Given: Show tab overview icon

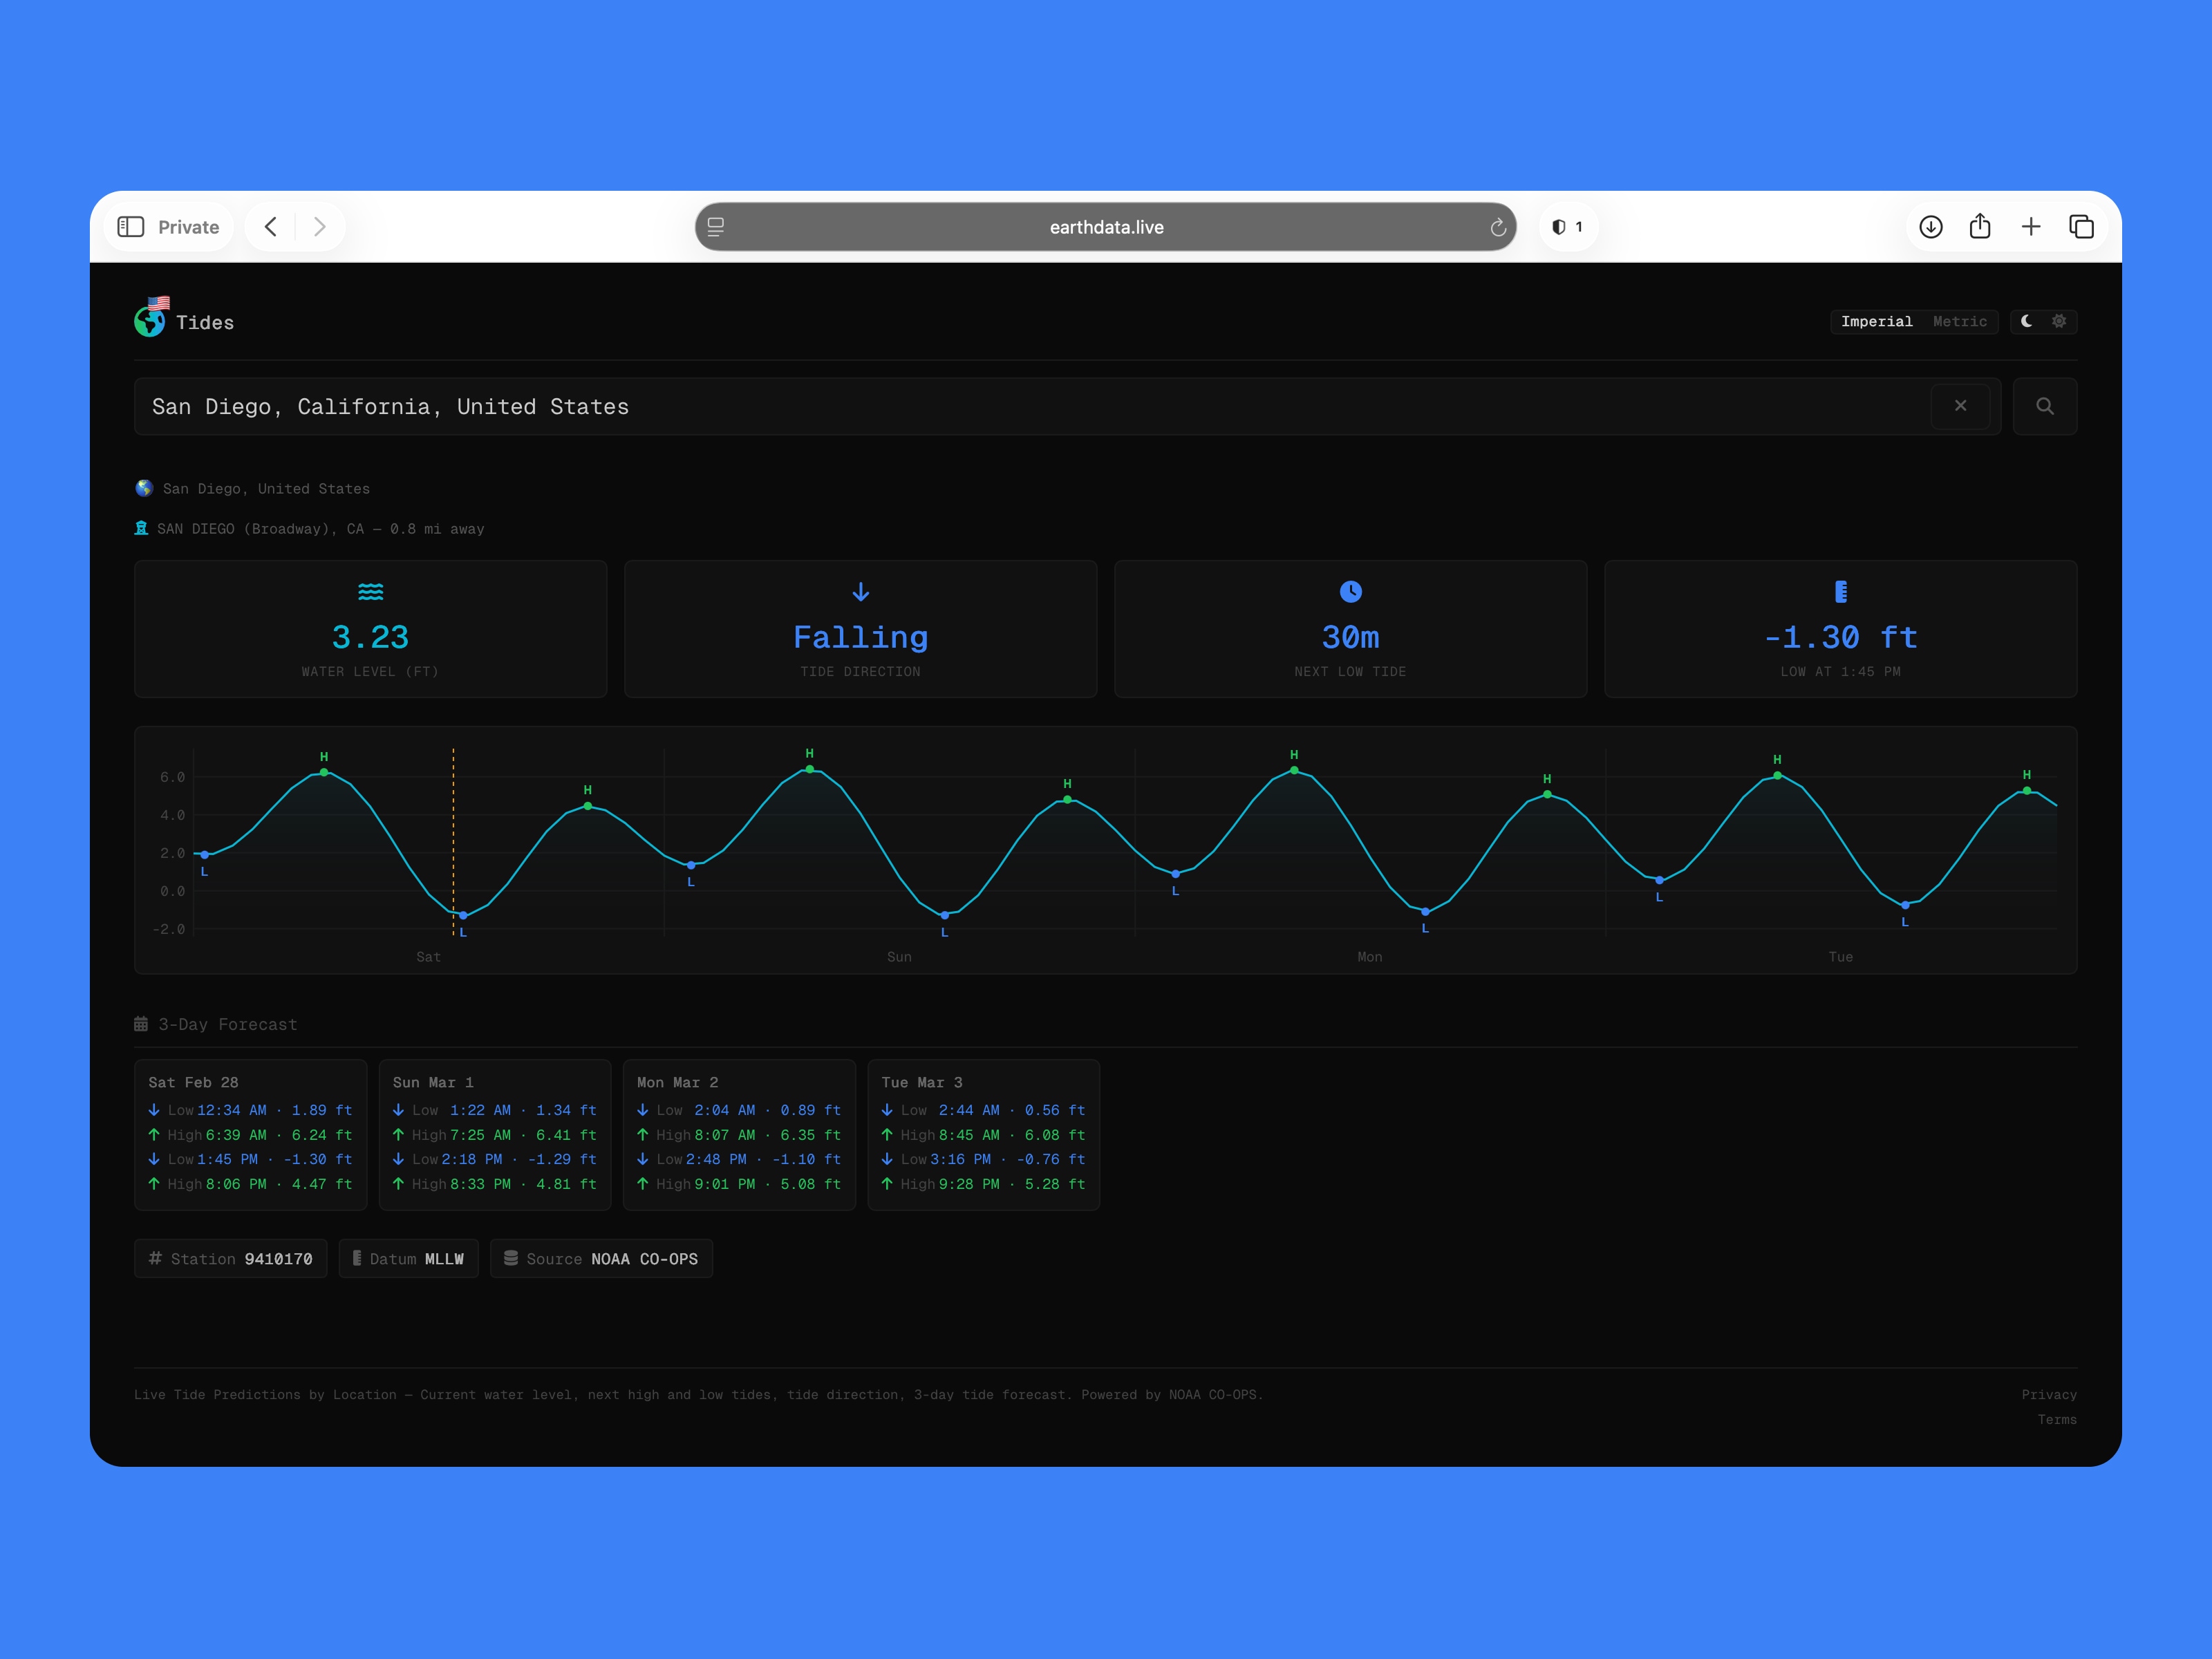Looking at the screenshot, I should 2081,227.
